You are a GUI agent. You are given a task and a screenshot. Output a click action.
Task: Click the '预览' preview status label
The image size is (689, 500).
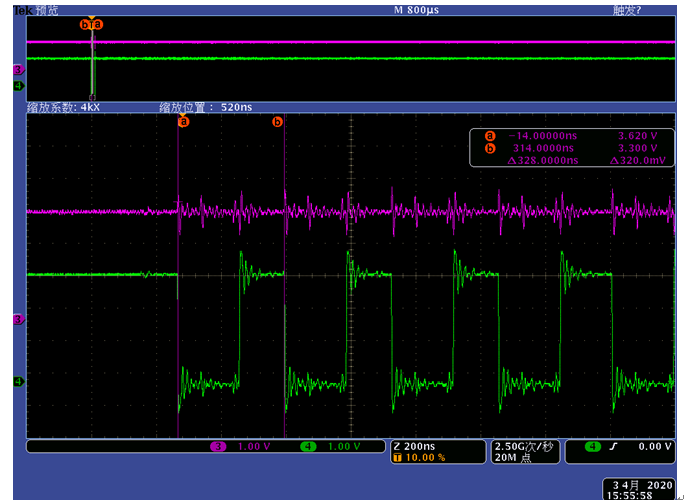click(47, 10)
